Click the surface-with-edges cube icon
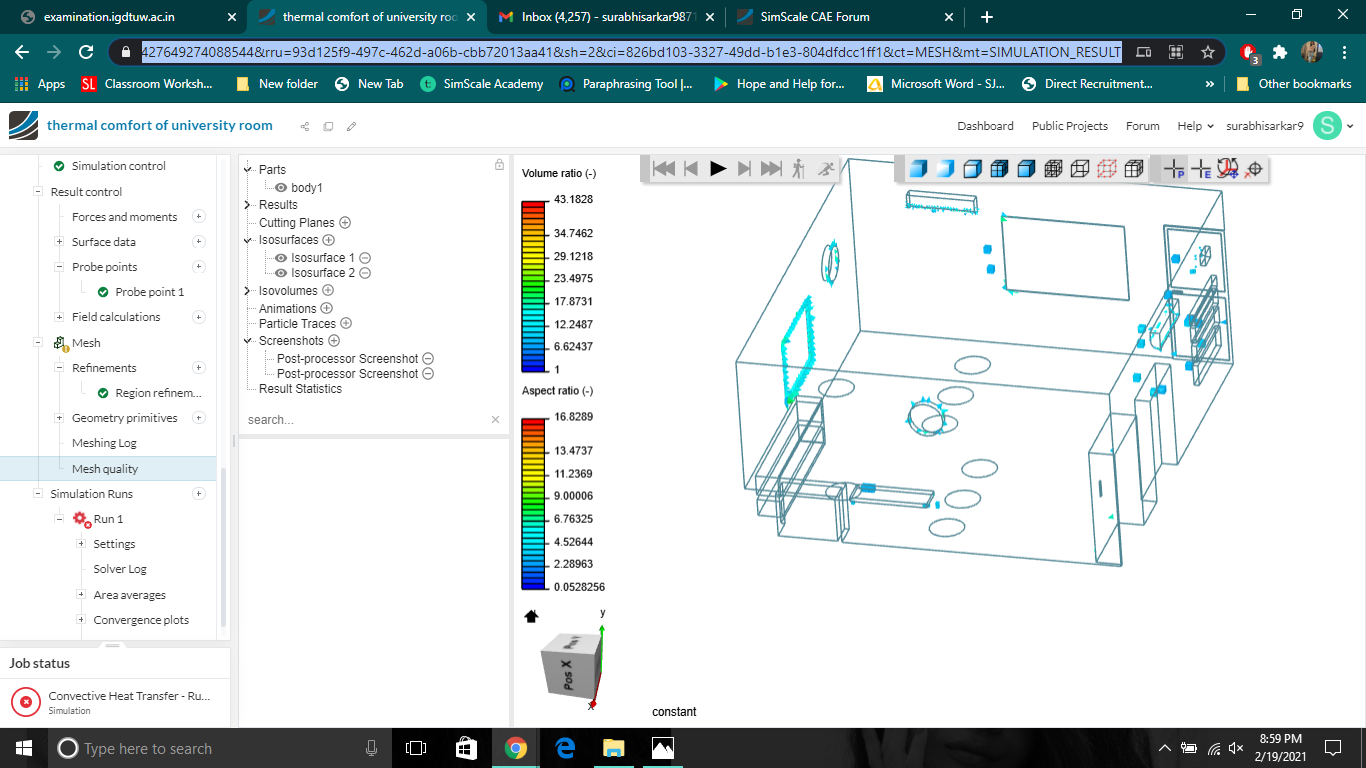1366x768 pixels. (x=998, y=170)
